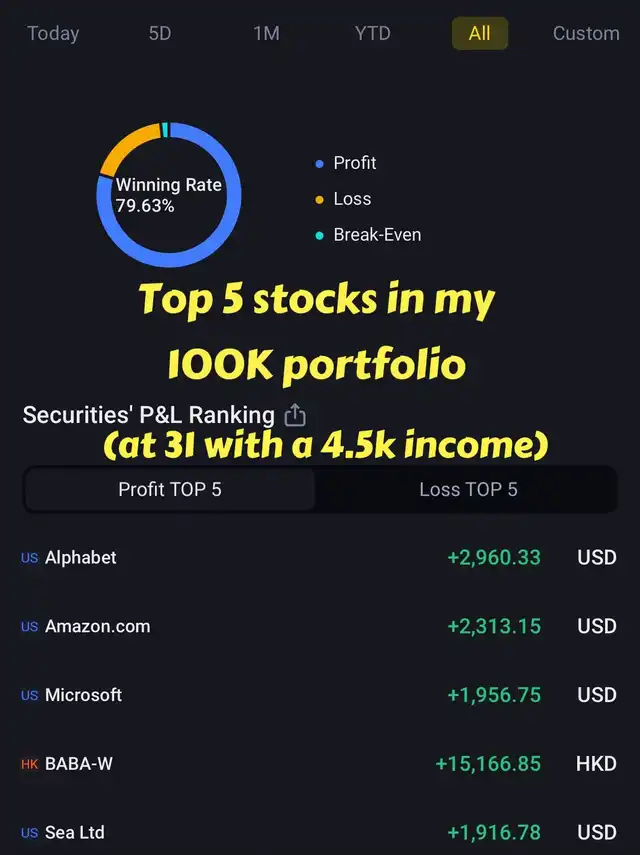Click the blue Profit legend dot

tap(319, 164)
